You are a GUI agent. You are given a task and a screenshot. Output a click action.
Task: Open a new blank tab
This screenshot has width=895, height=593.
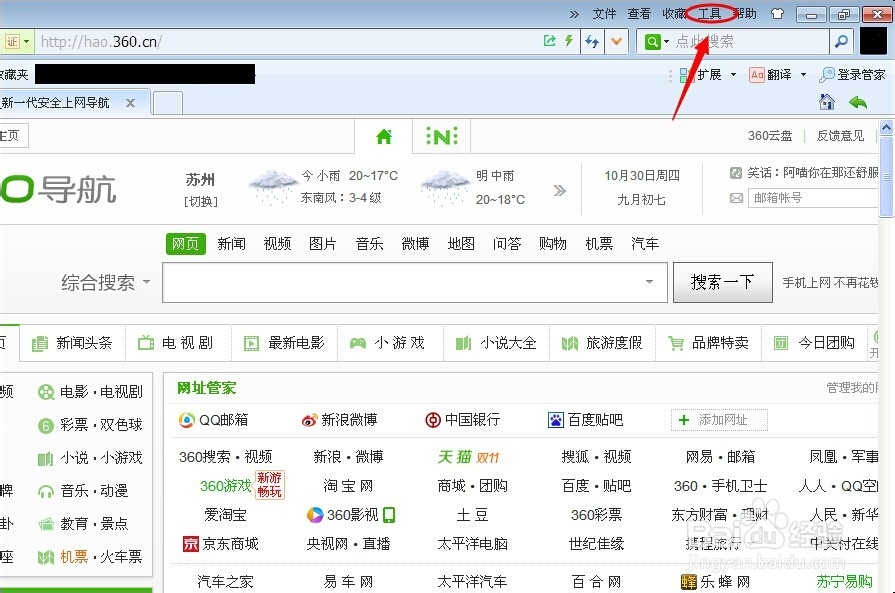coord(168,103)
